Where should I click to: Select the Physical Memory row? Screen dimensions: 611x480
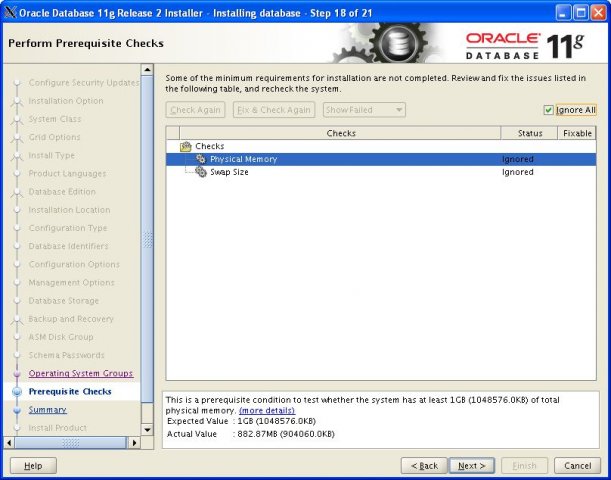coord(381,159)
